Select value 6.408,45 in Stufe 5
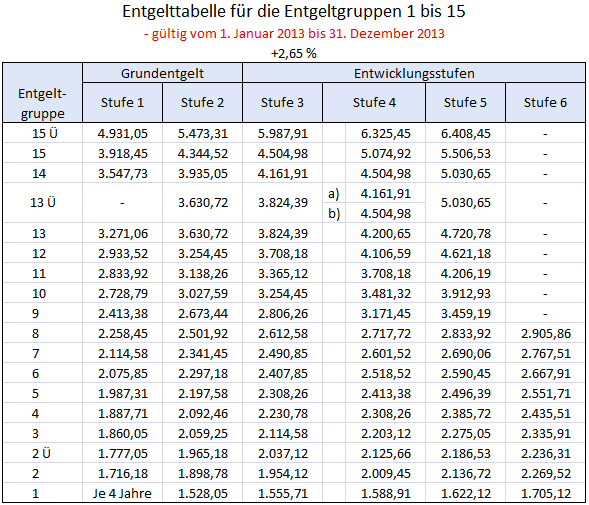The width and height of the screenshot is (589, 505). [465, 133]
